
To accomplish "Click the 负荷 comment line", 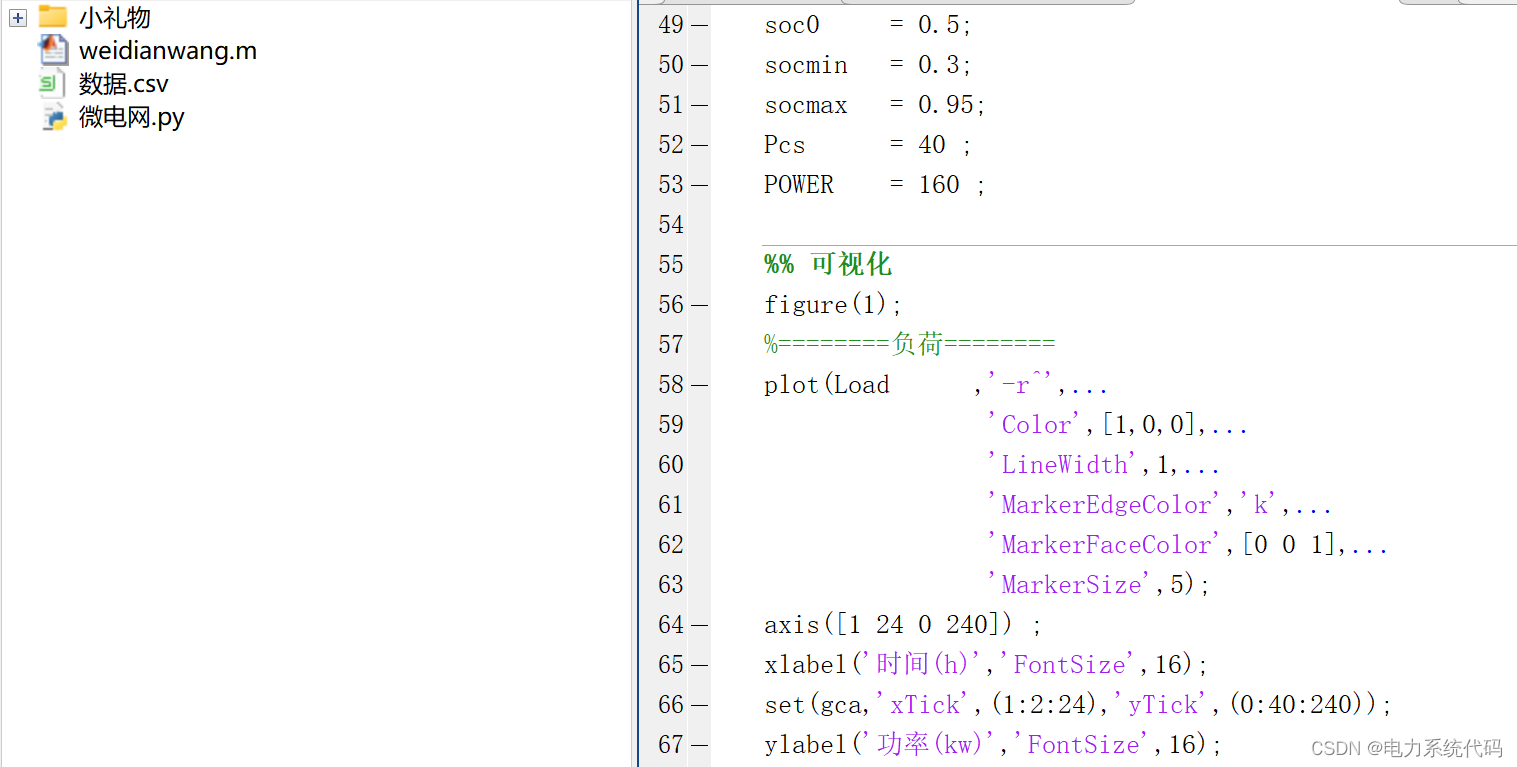I will click(x=909, y=345).
